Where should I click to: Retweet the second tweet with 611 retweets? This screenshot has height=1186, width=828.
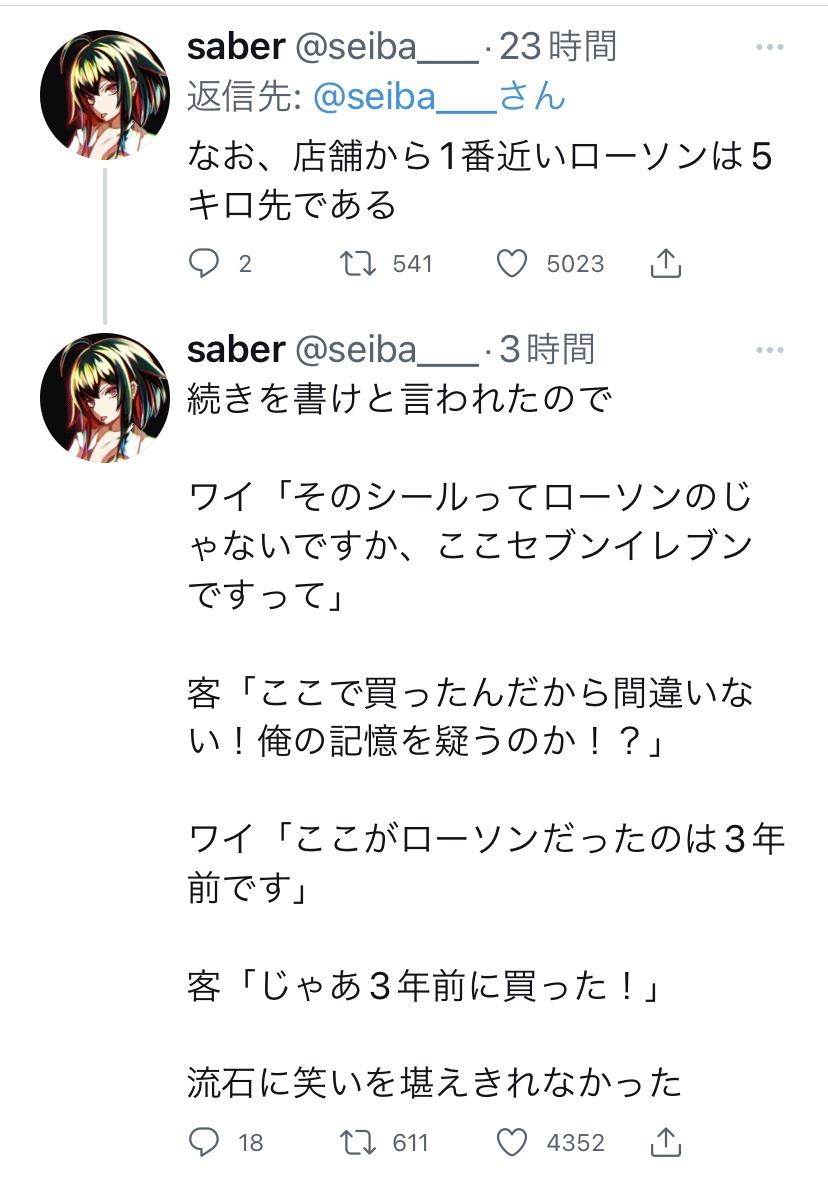point(357,1142)
